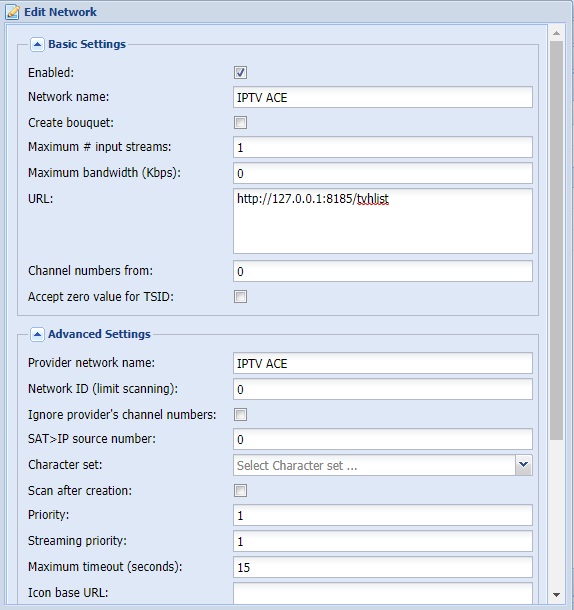The height and width of the screenshot is (610, 574).
Task: Click the Priority input field
Action: coord(383,515)
